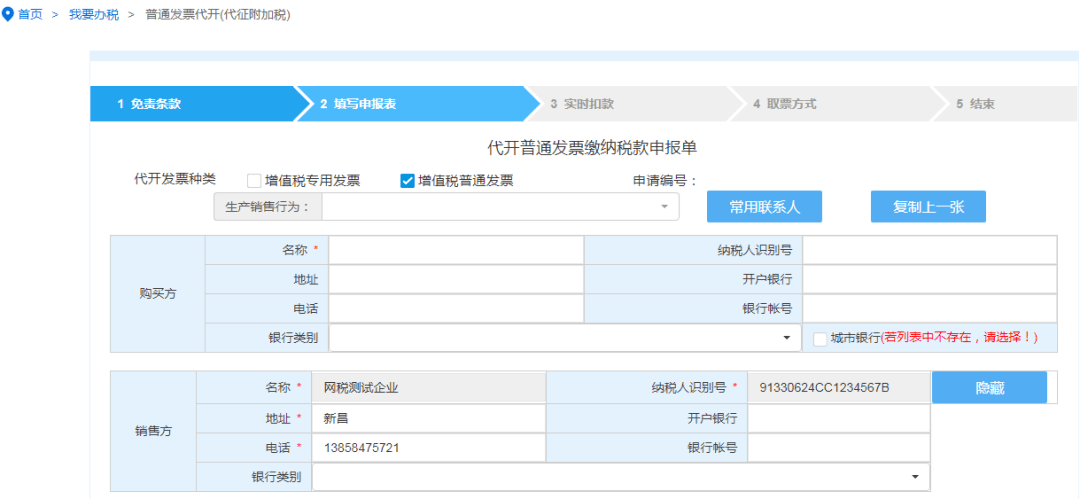This screenshot has height=499, width=1080.
Task: Select step 2 填写申报表
Action: tap(413, 104)
